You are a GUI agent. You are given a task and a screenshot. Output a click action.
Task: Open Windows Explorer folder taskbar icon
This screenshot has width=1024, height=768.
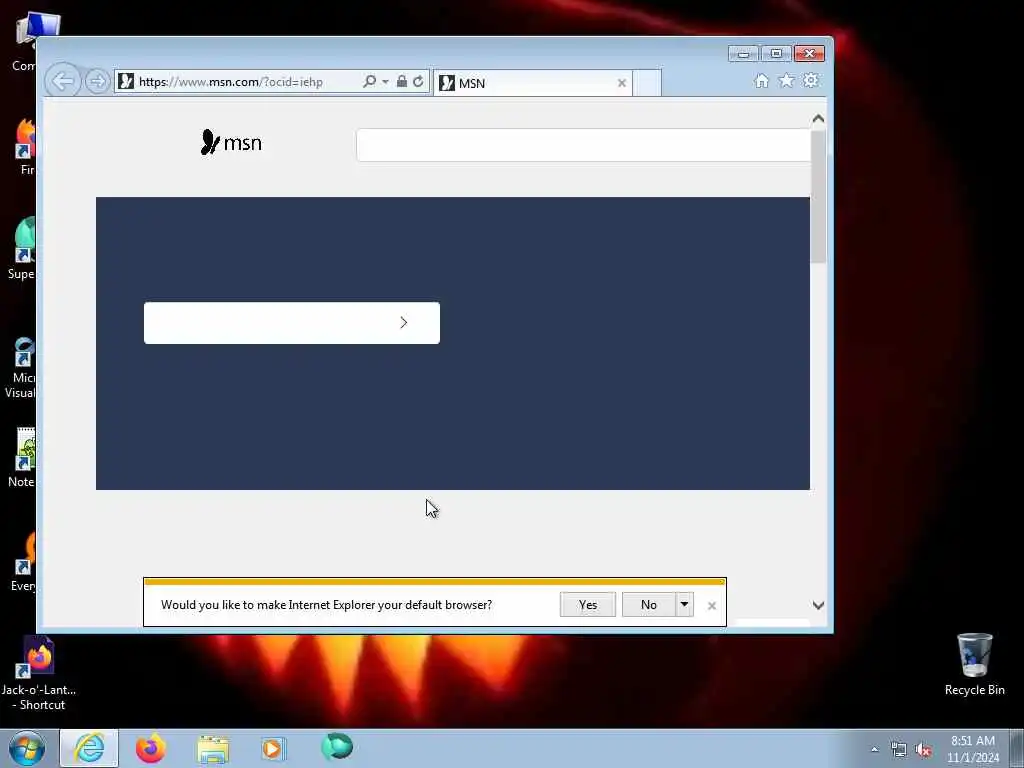pyautogui.click(x=213, y=749)
